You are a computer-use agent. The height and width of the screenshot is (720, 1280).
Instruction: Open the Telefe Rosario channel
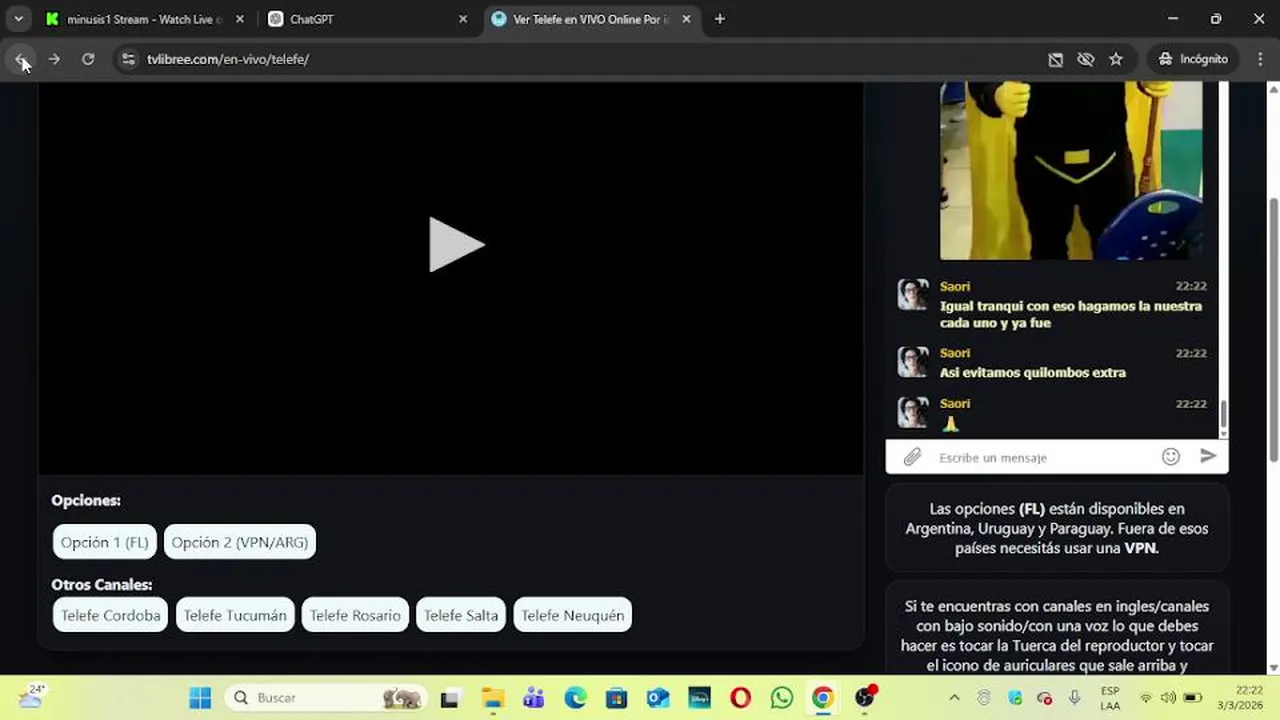point(355,615)
